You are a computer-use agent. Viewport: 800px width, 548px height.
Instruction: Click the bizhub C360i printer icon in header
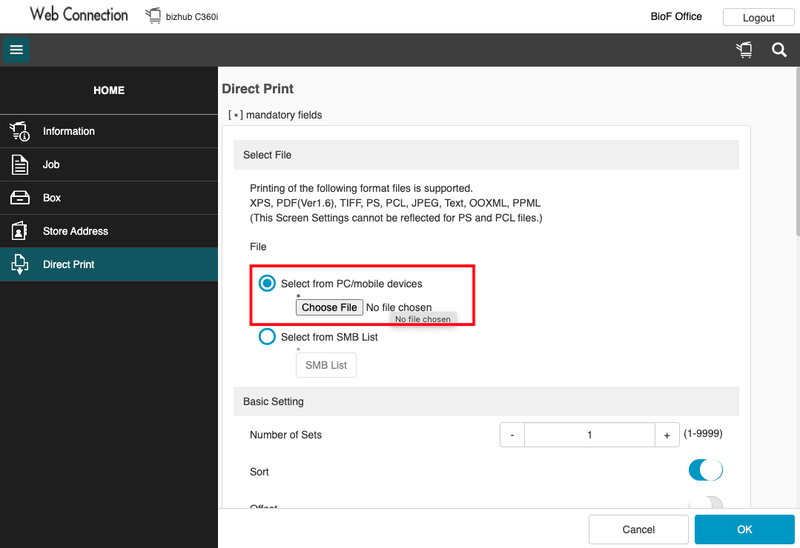click(153, 16)
